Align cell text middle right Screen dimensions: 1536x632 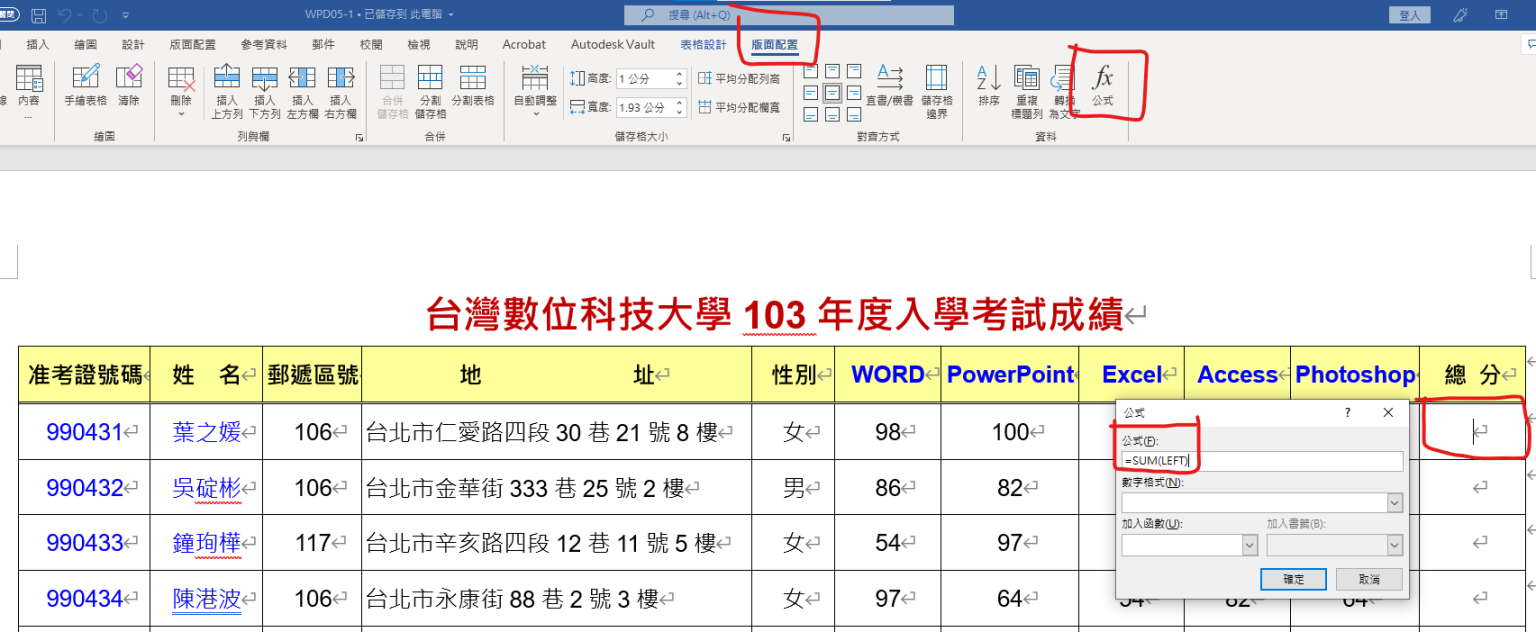855,93
